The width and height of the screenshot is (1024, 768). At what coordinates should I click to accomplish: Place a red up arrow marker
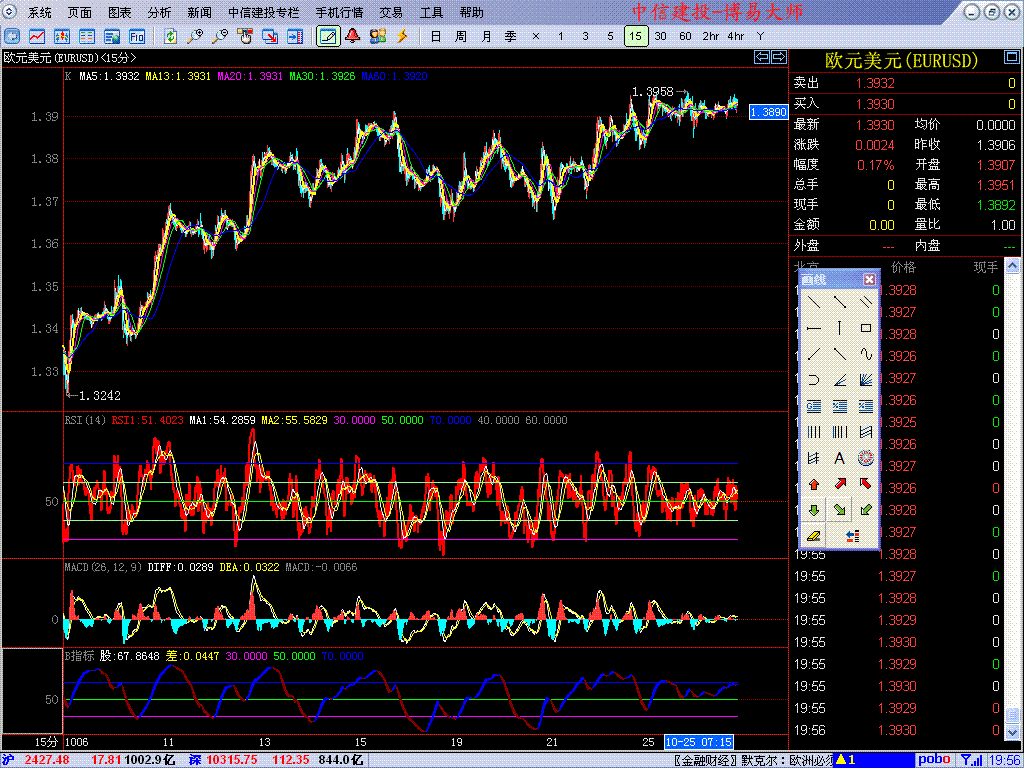(814, 484)
